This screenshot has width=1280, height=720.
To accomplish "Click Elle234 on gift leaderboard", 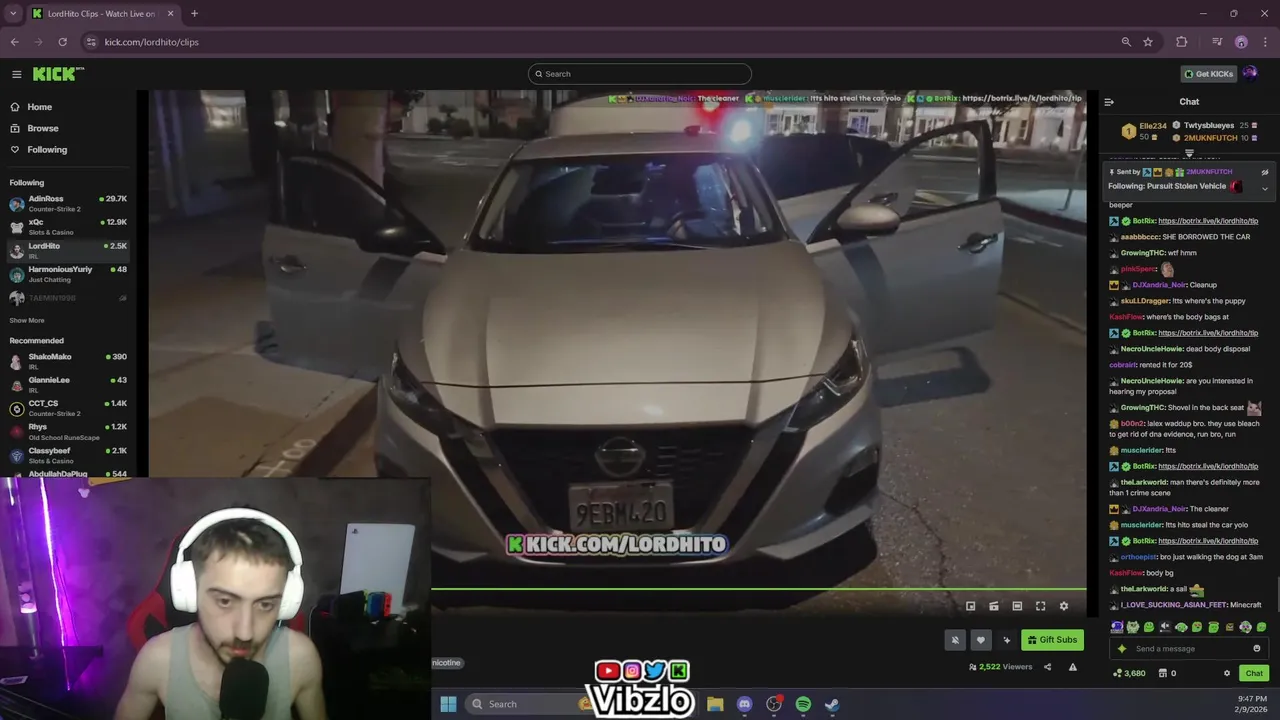I will point(1153,126).
